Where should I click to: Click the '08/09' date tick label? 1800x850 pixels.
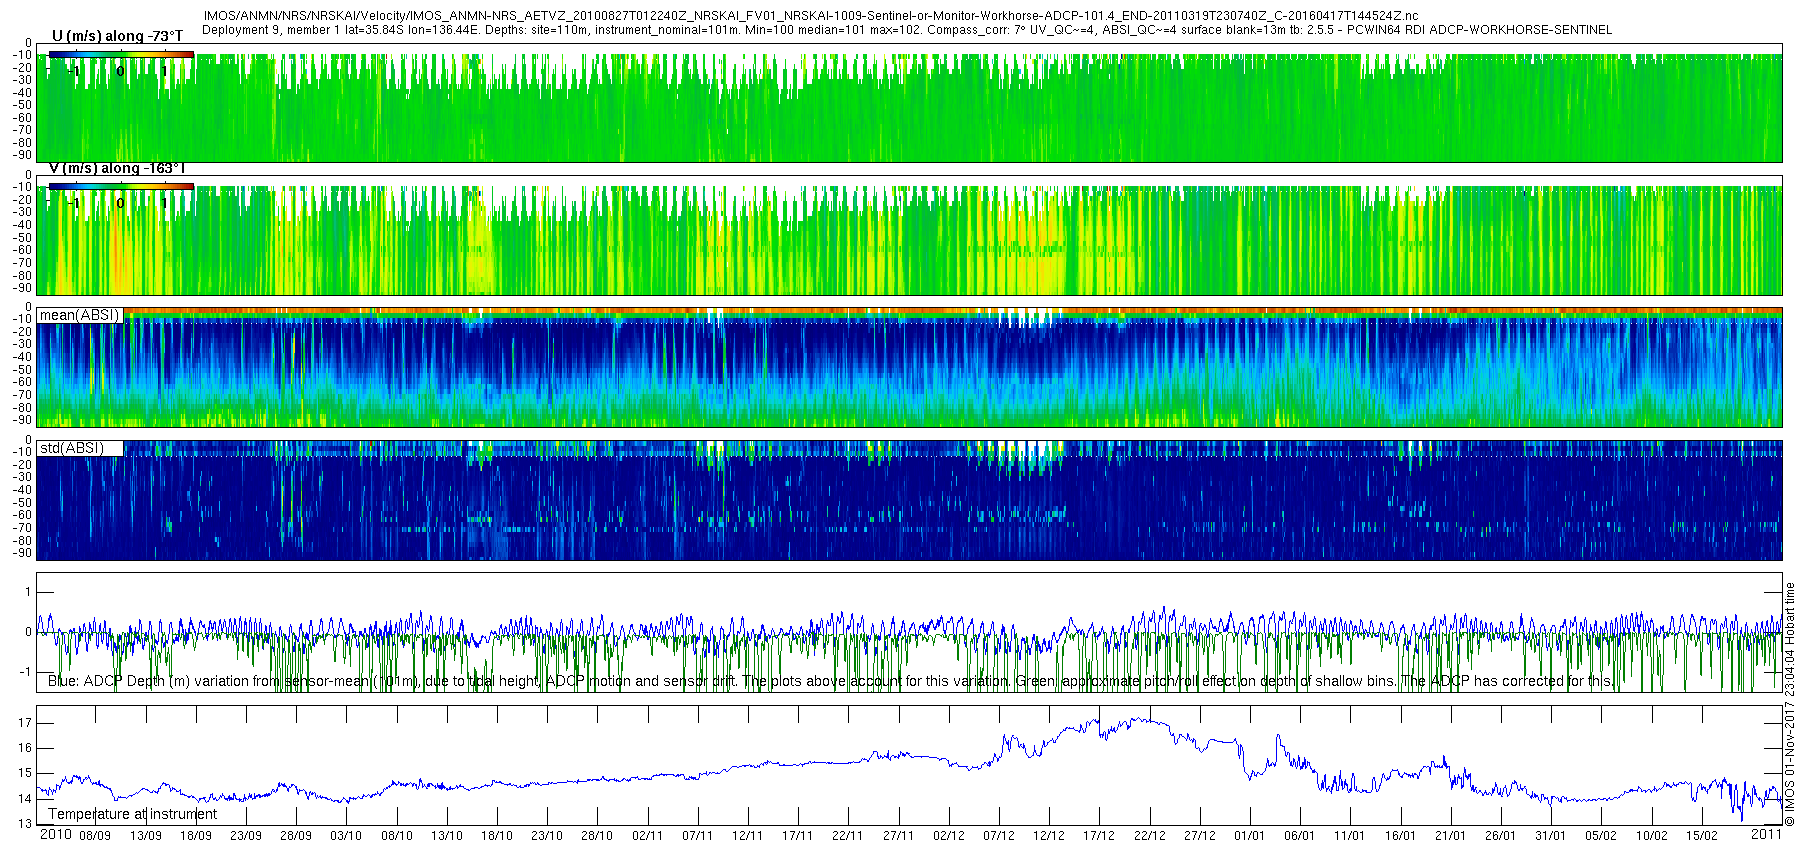point(95,836)
